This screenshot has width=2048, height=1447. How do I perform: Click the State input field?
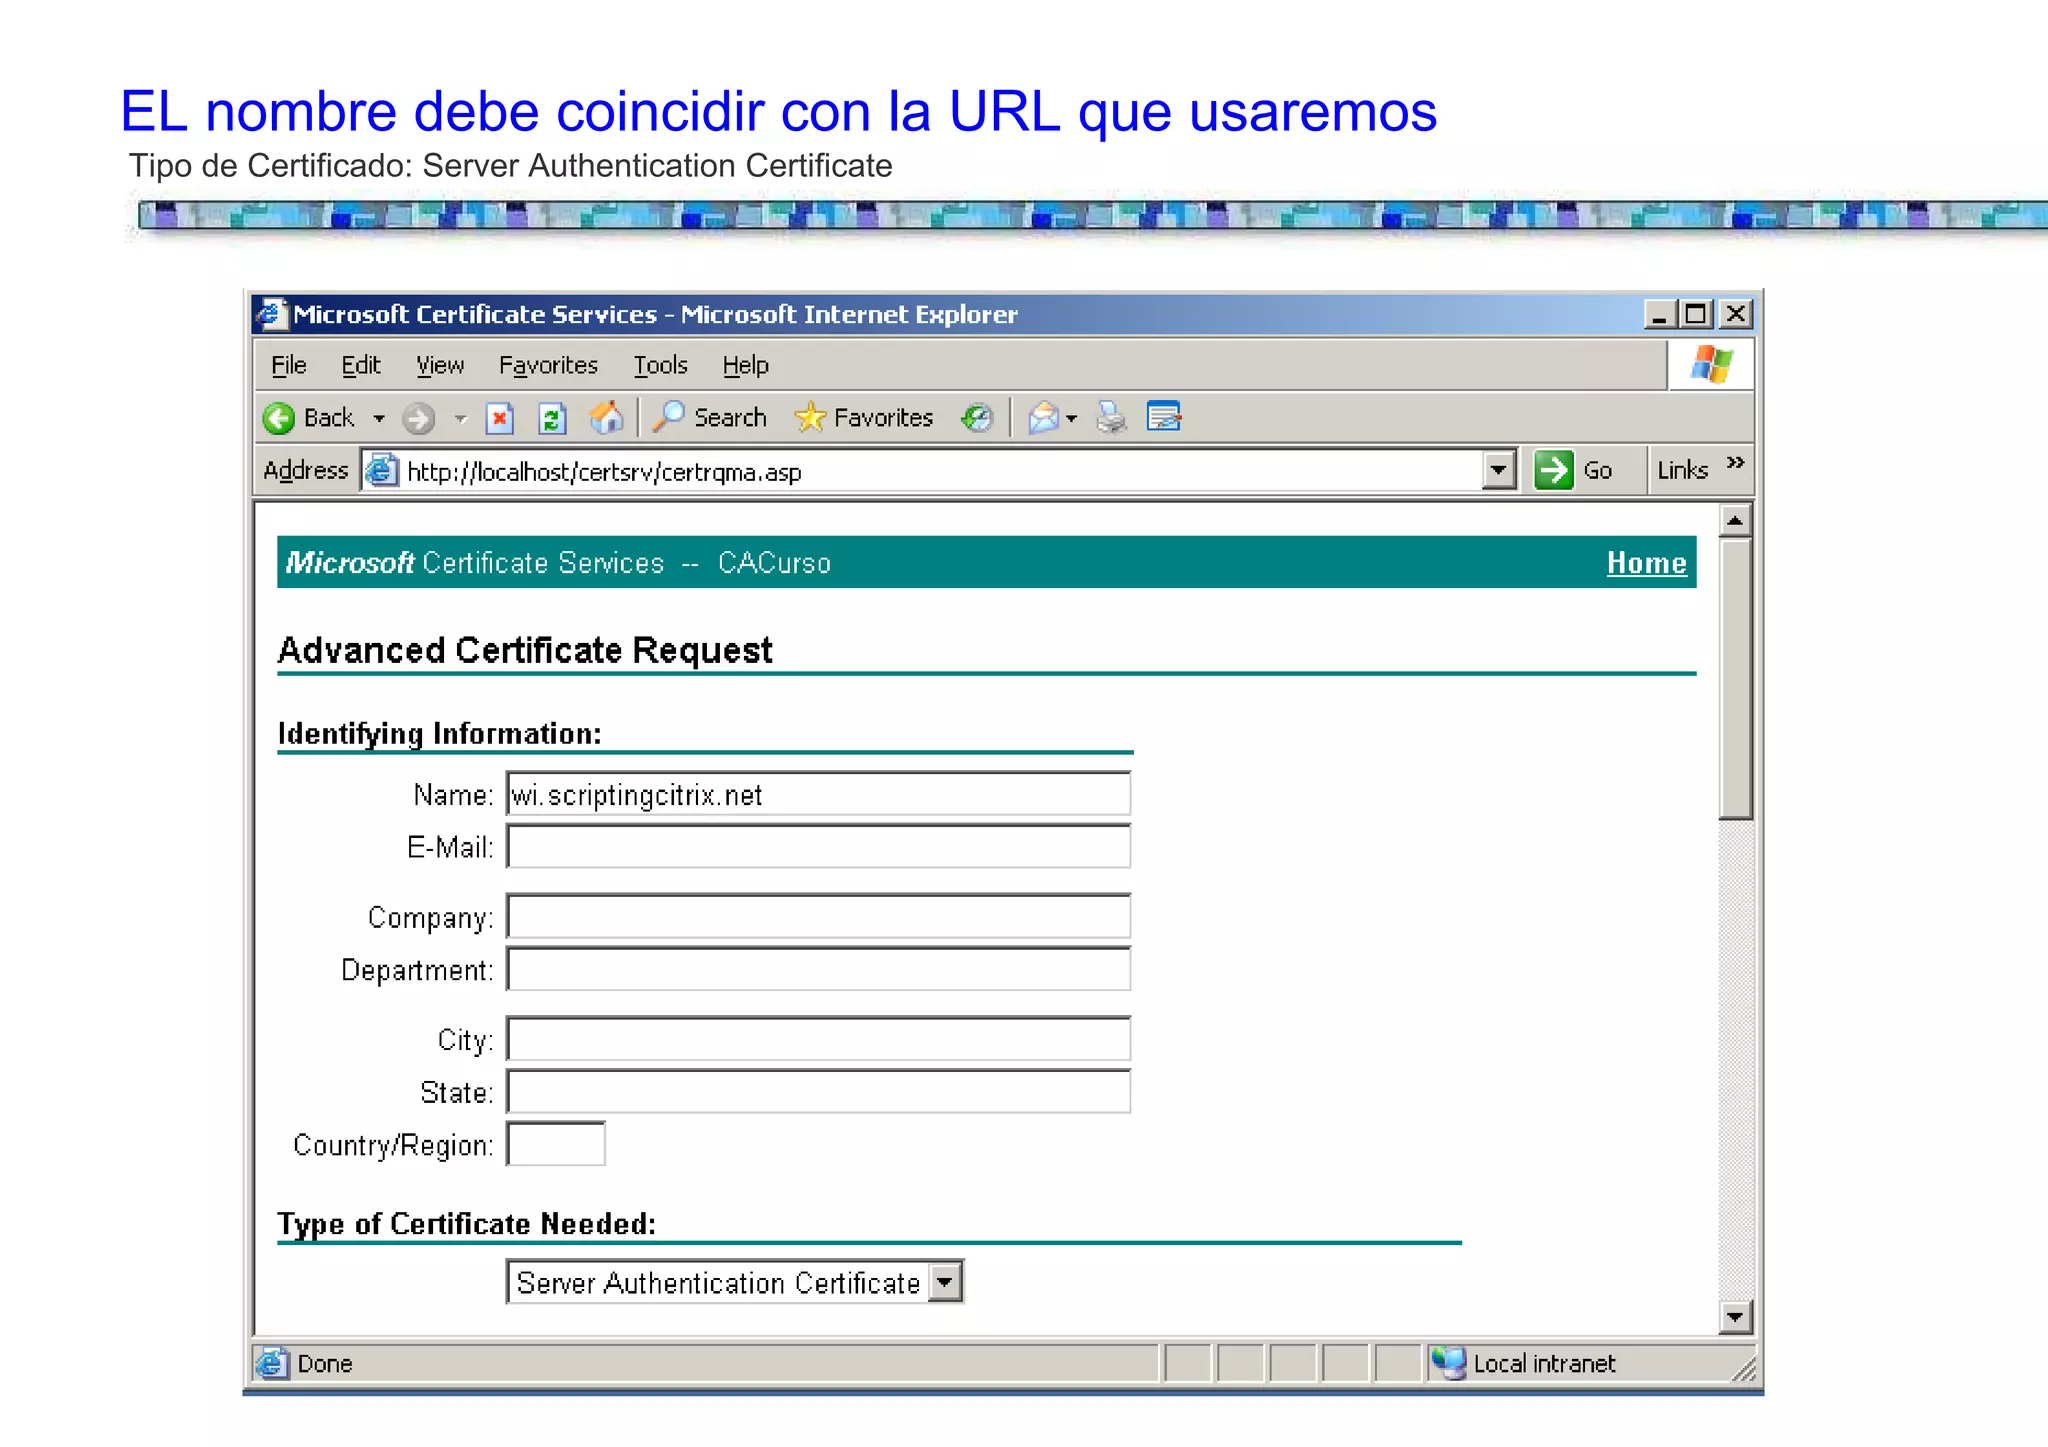(x=818, y=1092)
